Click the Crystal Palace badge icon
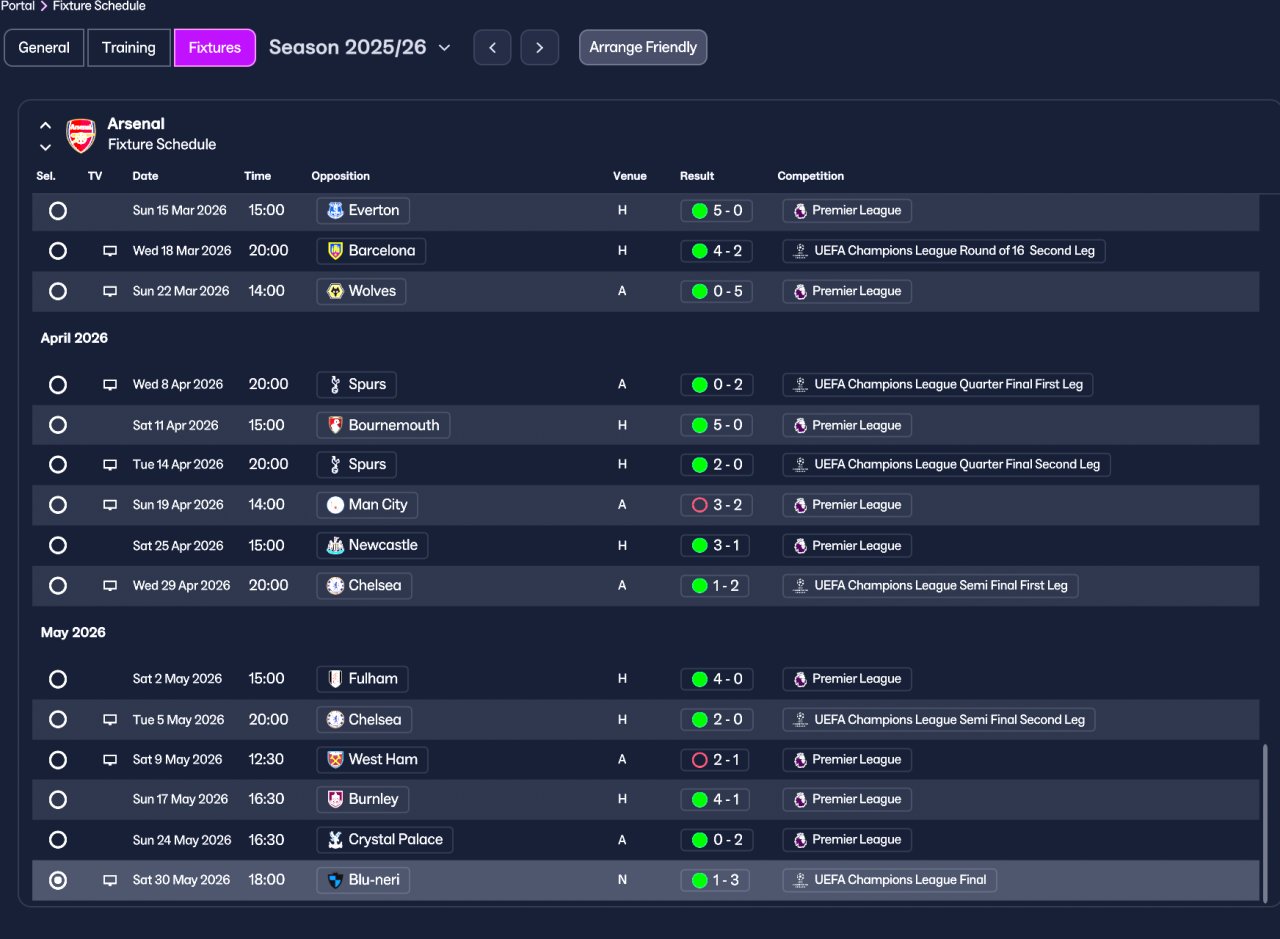The height and width of the screenshot is (939, 1280). tap(335, 840)
